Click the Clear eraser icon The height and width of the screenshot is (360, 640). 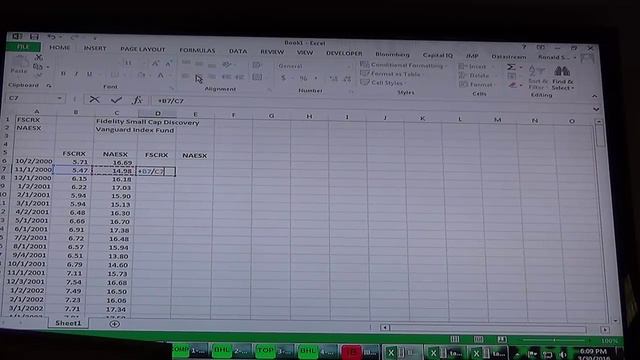click(x=513, y=85)
